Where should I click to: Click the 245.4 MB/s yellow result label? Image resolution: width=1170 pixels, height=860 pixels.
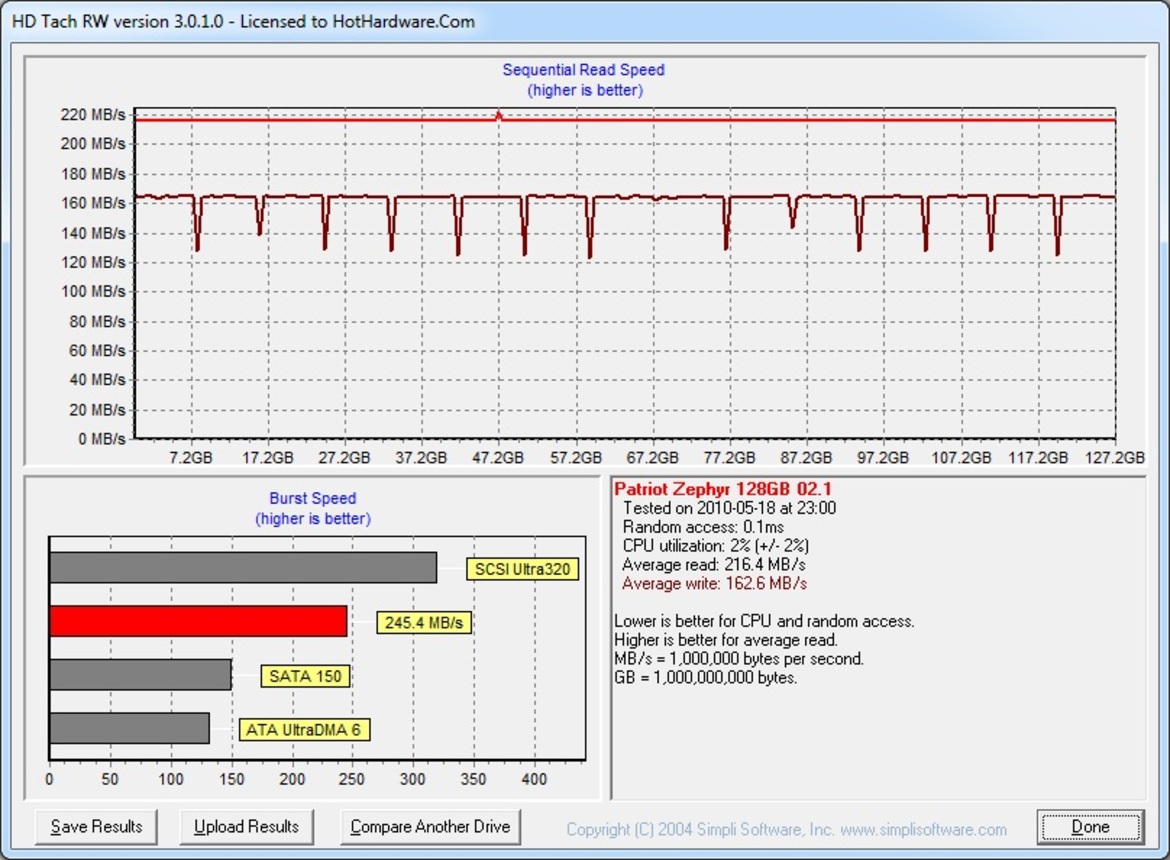pos(424,620)
